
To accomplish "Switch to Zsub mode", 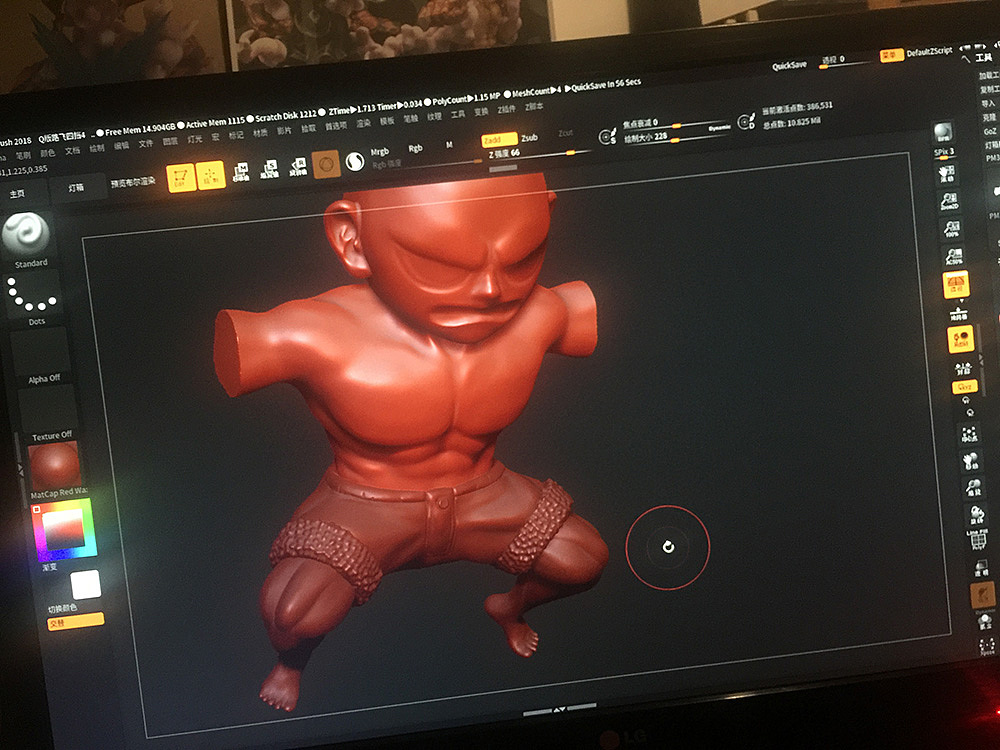I will 529,137.
